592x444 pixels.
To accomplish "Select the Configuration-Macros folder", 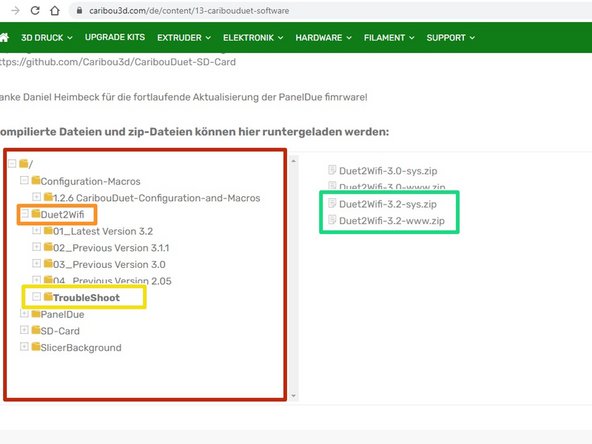I will click(x=90, y=181).
